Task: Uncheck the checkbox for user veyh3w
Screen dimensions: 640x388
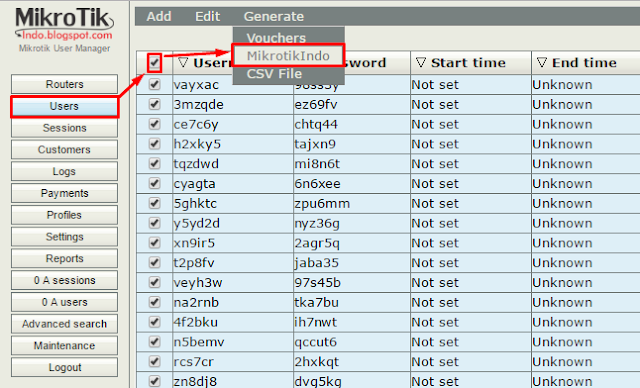Action: [x=154, y=282]
